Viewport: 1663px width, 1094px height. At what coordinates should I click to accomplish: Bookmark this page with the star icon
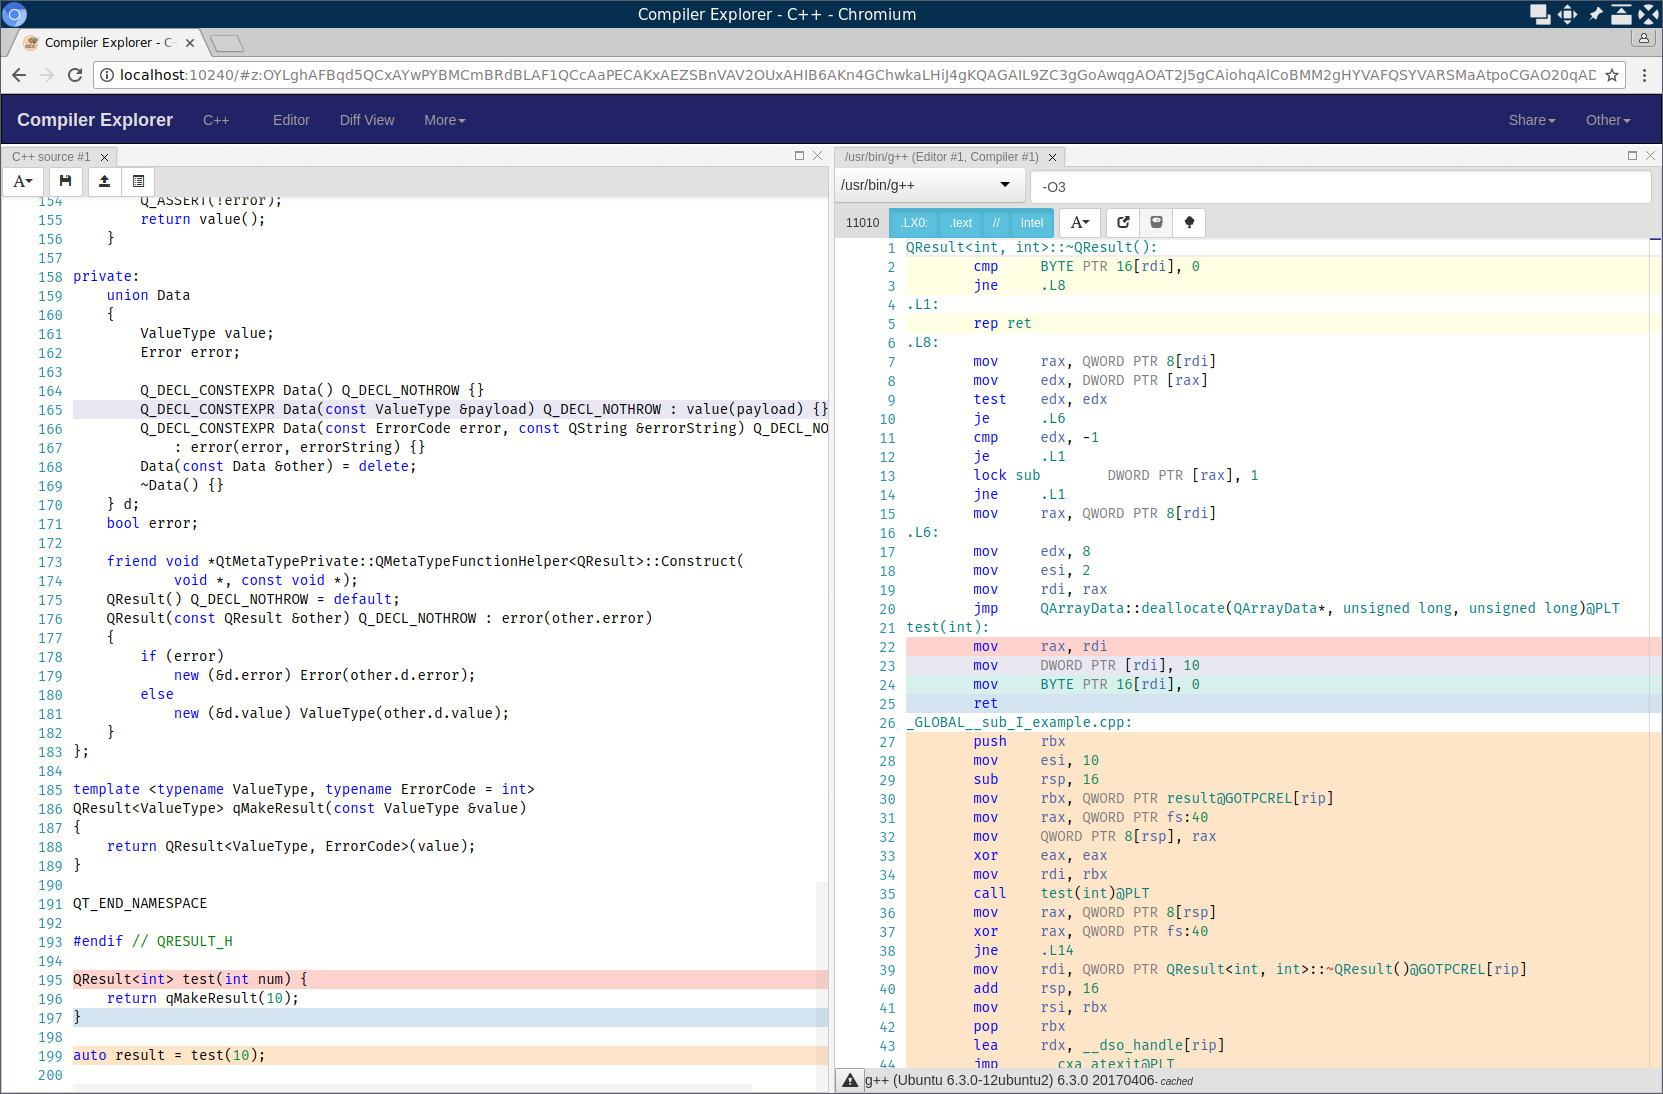(x=1612, y=75)
